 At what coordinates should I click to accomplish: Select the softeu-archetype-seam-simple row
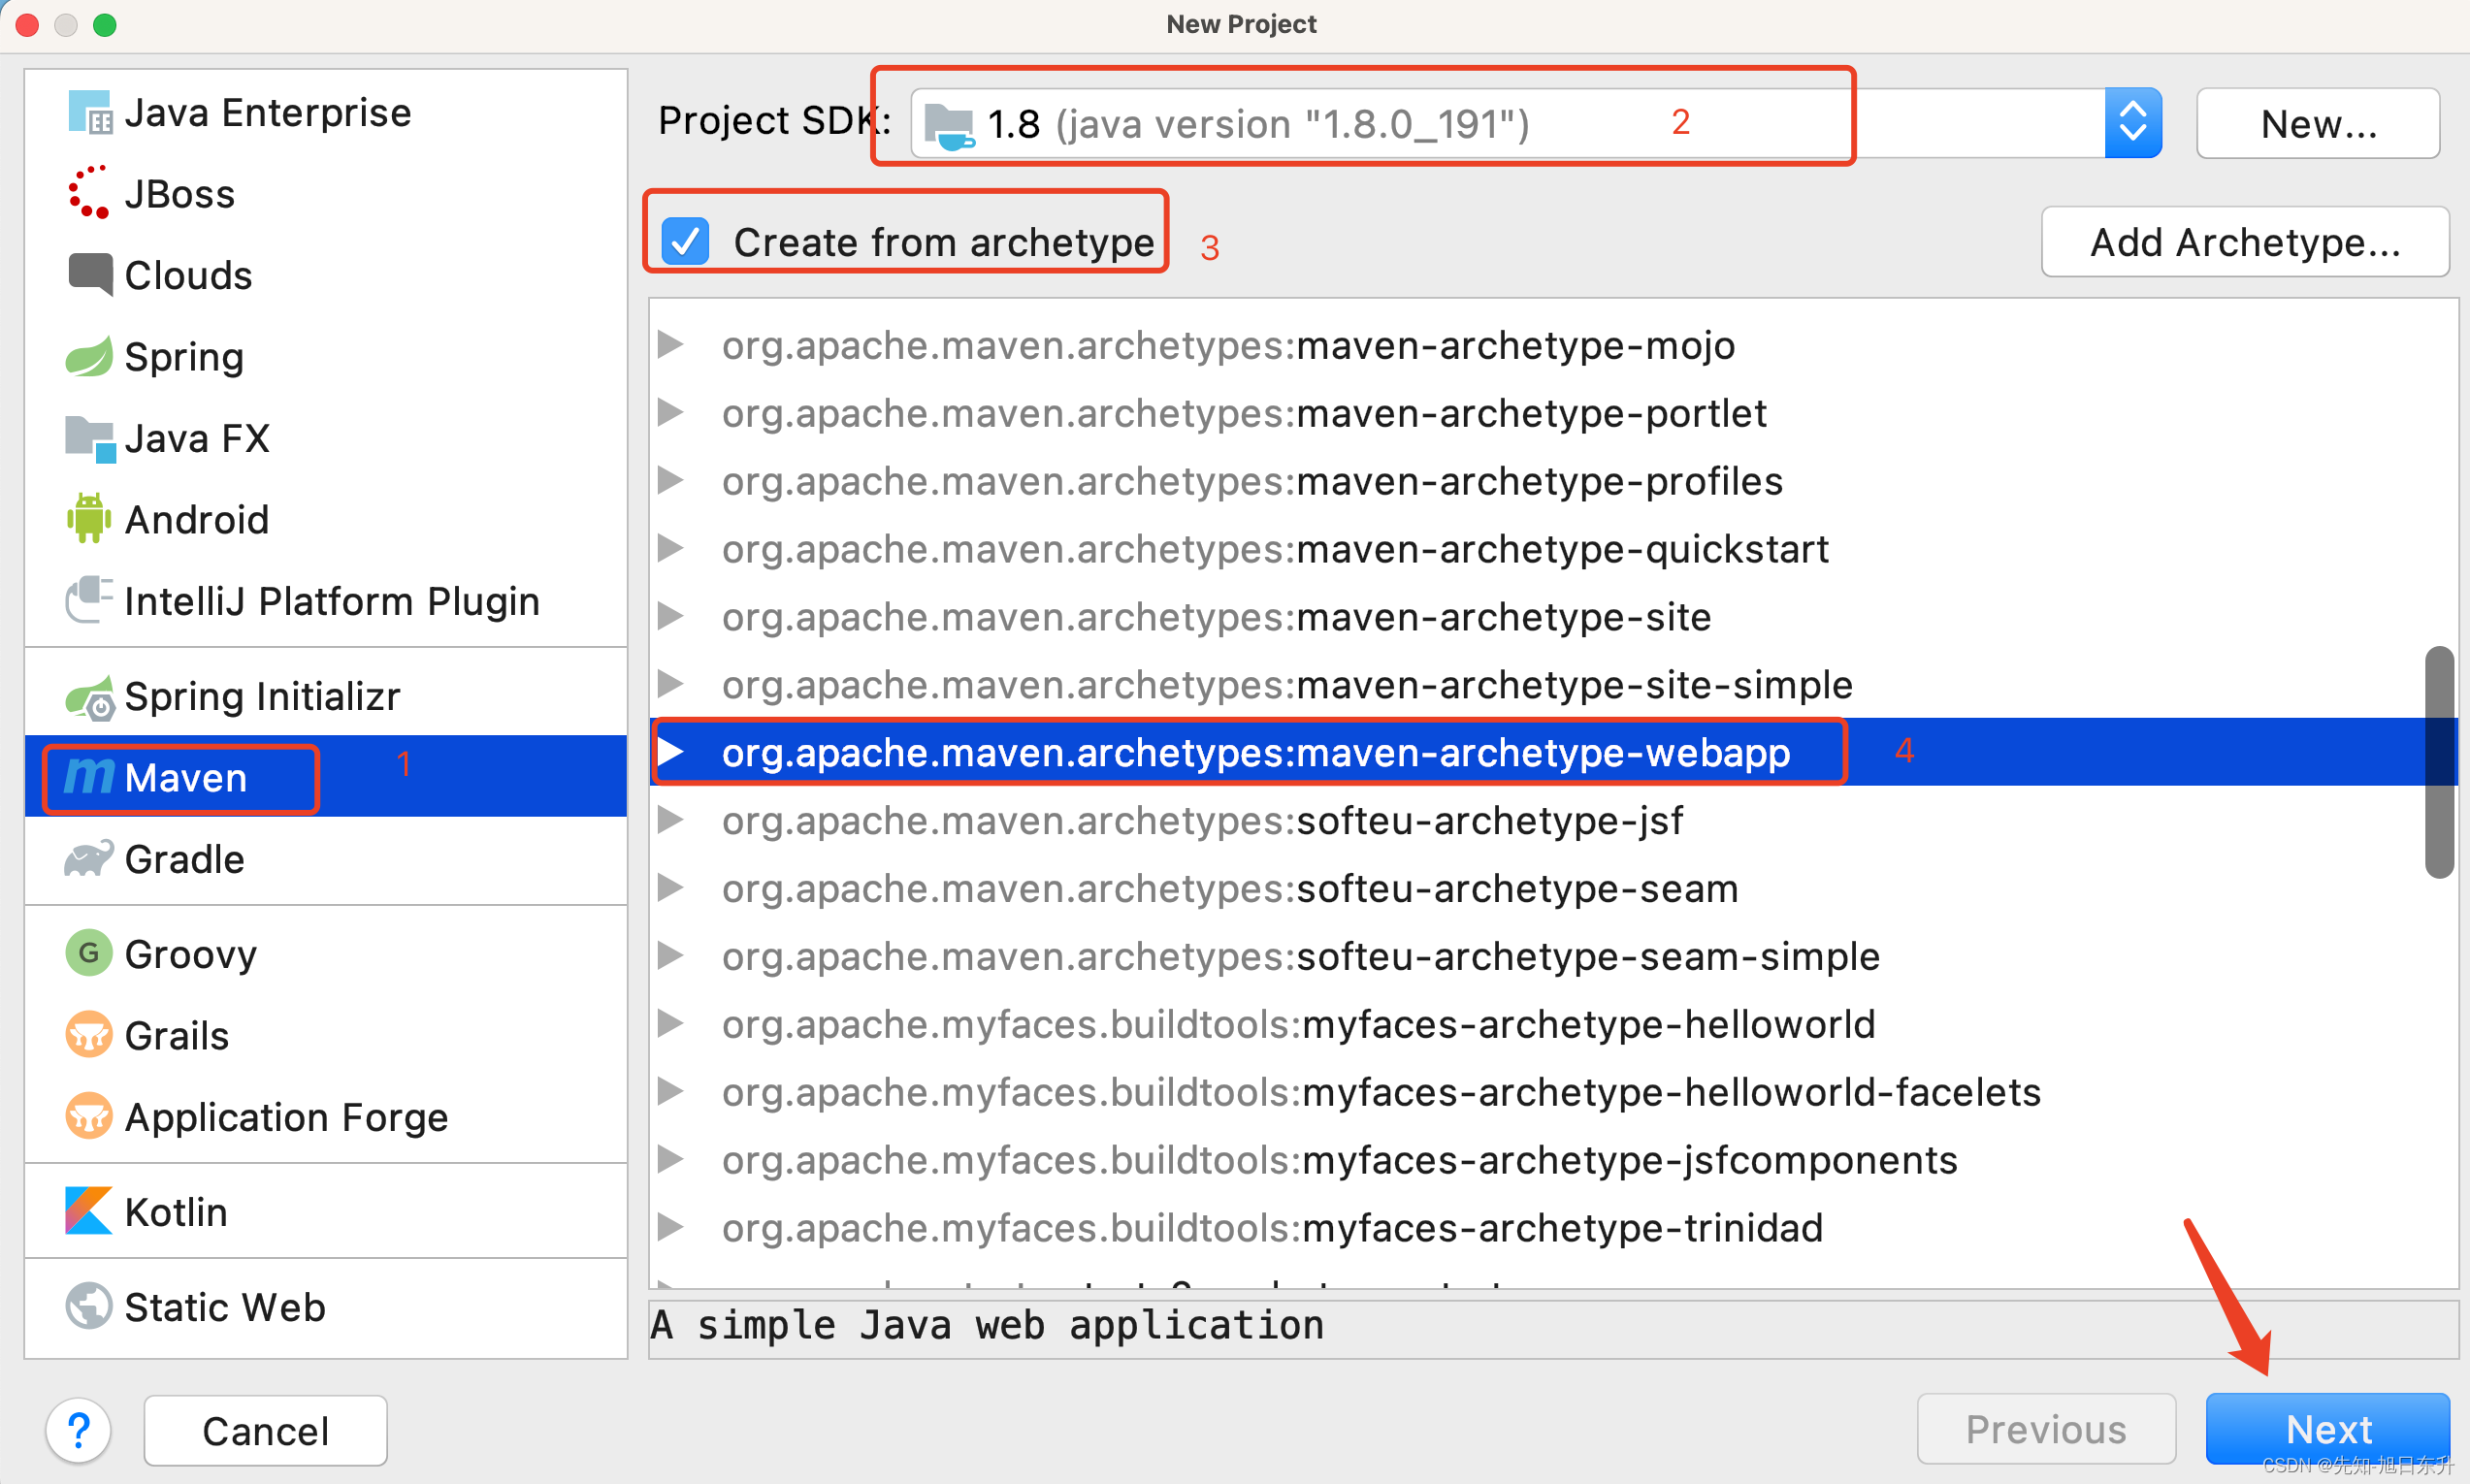click(1553, 956)
